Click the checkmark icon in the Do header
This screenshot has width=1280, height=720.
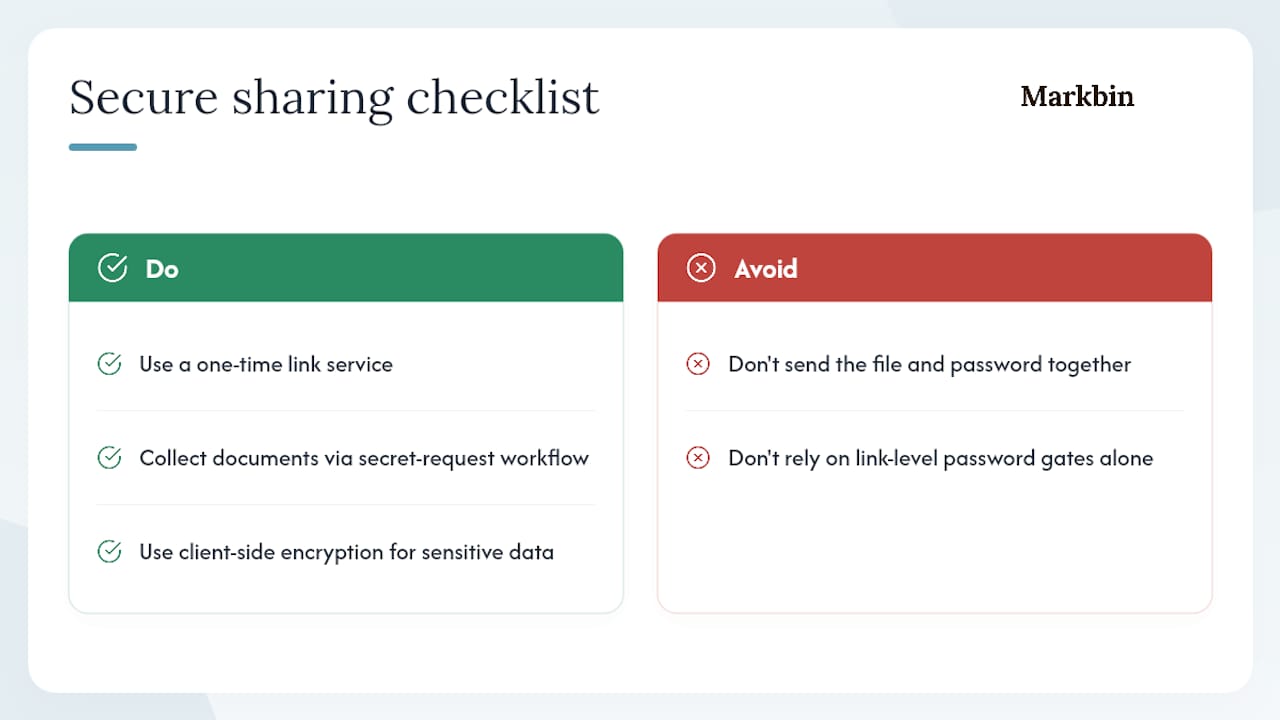point(112,268)
